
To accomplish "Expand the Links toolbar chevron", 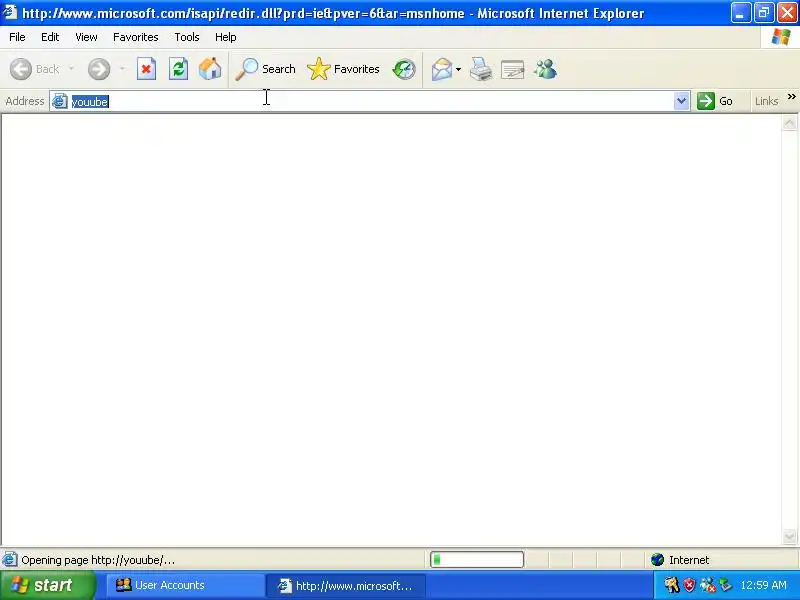I will coord(791,96).
